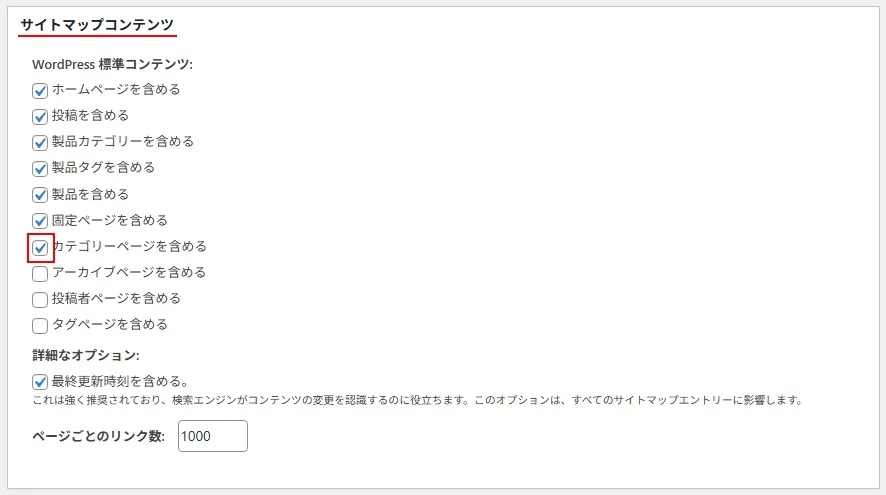Screen dimensions: 886x495
Task: Uncheck the 最終更新時刻を含める checkbox
Action: [x=40, y=381]
